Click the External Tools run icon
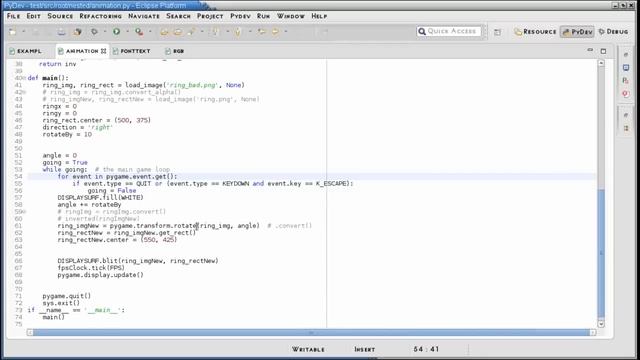 pos(139,31)
